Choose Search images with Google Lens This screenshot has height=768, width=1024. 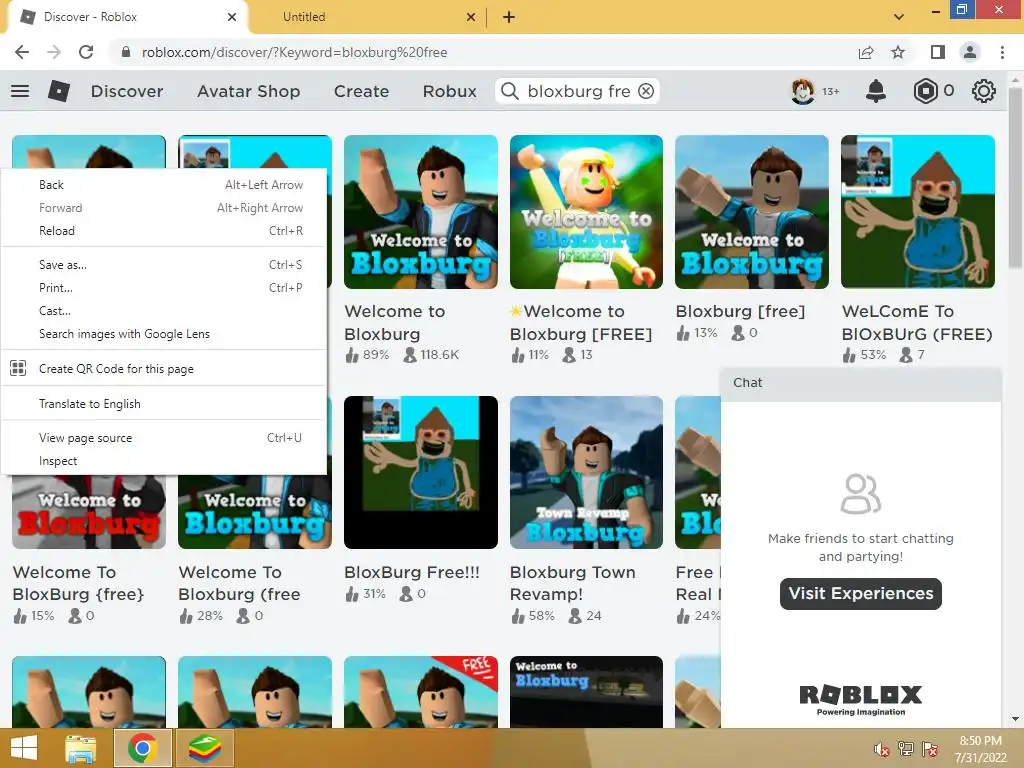(164, 334)
